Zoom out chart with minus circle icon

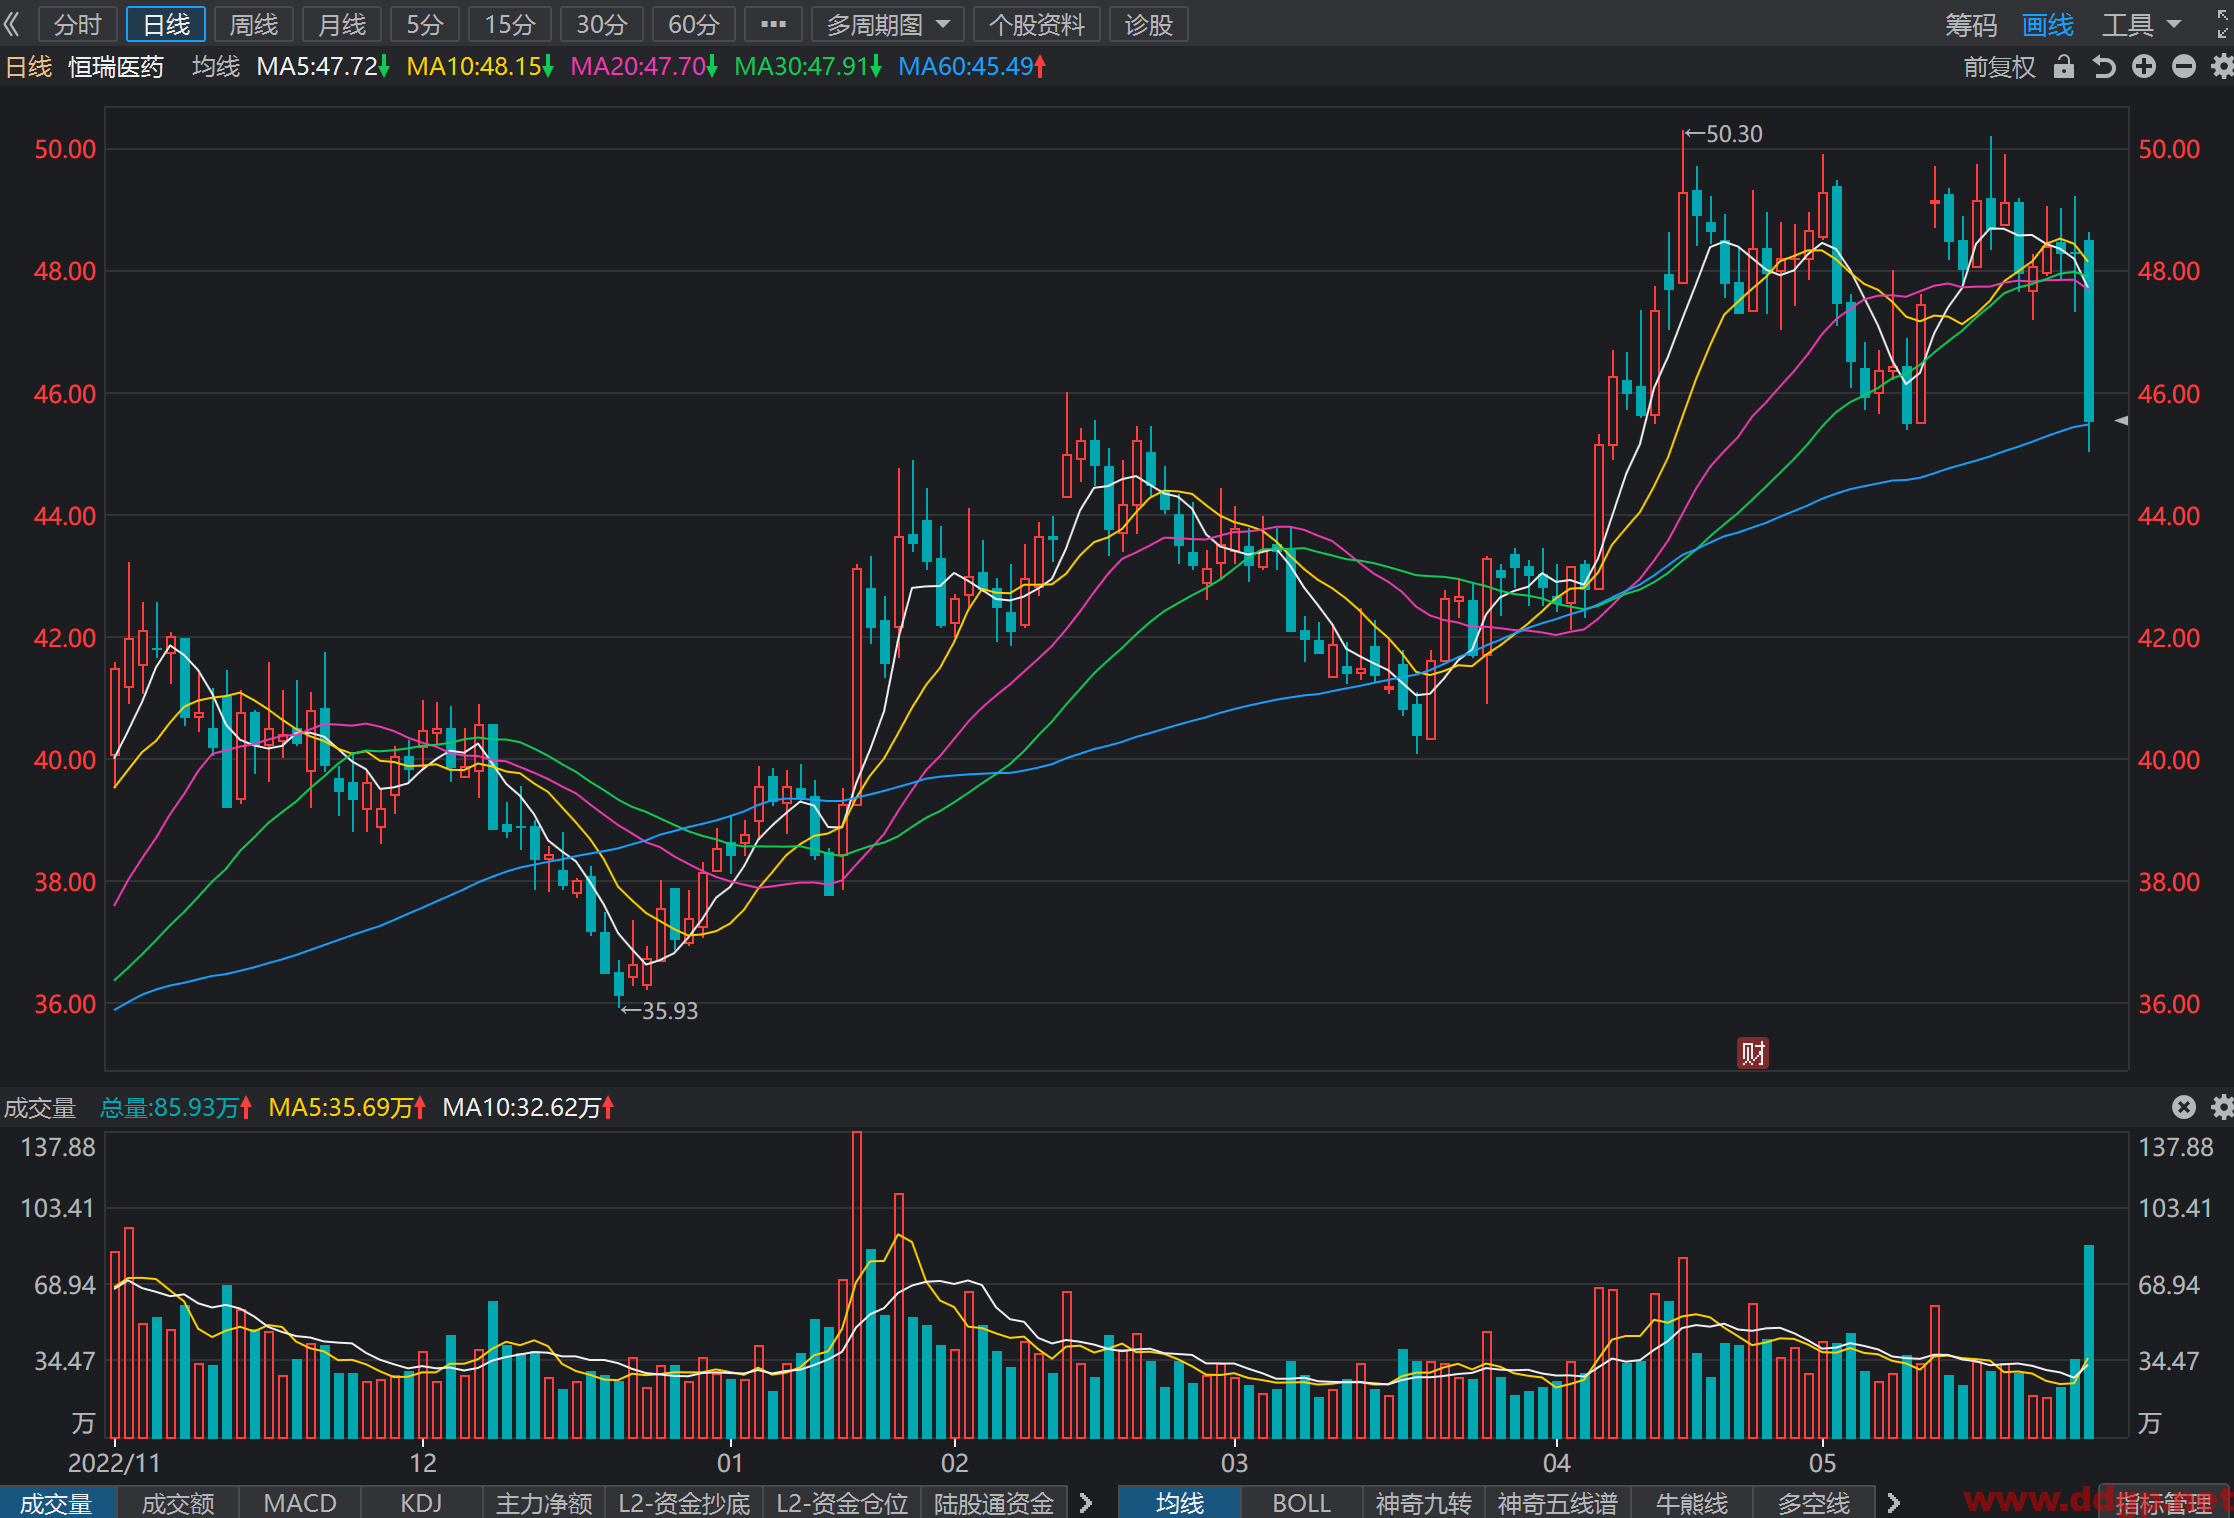2184,67
